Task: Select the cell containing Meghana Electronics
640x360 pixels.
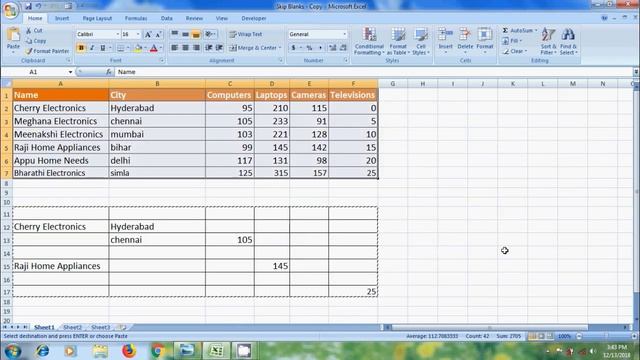Action: tap(60, 121)
